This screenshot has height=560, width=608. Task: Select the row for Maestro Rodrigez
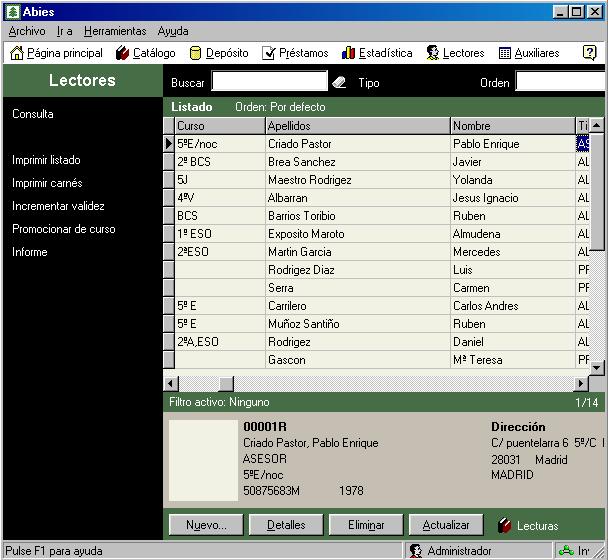click(309, 180)
